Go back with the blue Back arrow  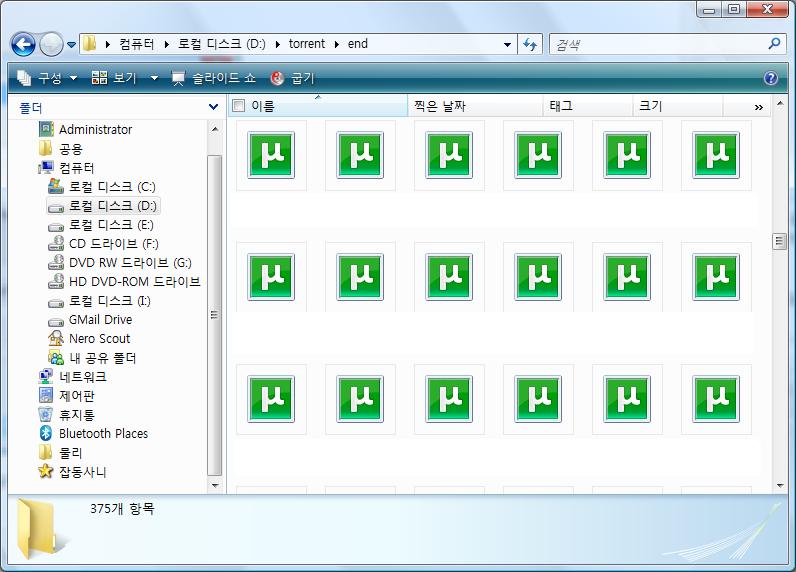tap(23, 45)
